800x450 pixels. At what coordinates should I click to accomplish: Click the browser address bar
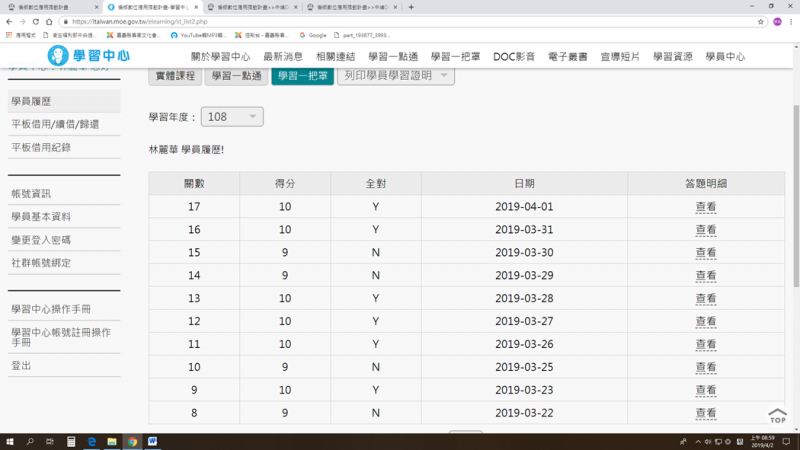point(400,20)
